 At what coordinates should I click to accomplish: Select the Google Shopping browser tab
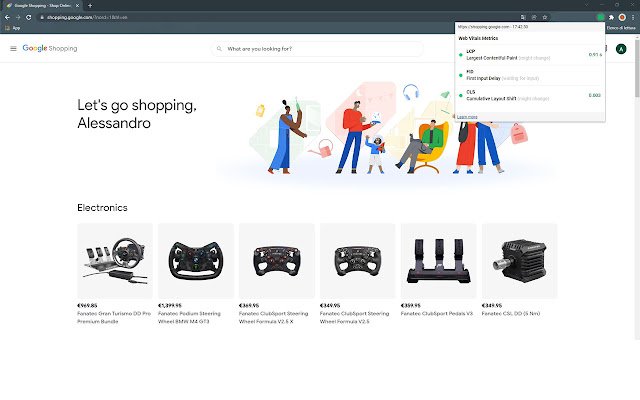[42, 6]
